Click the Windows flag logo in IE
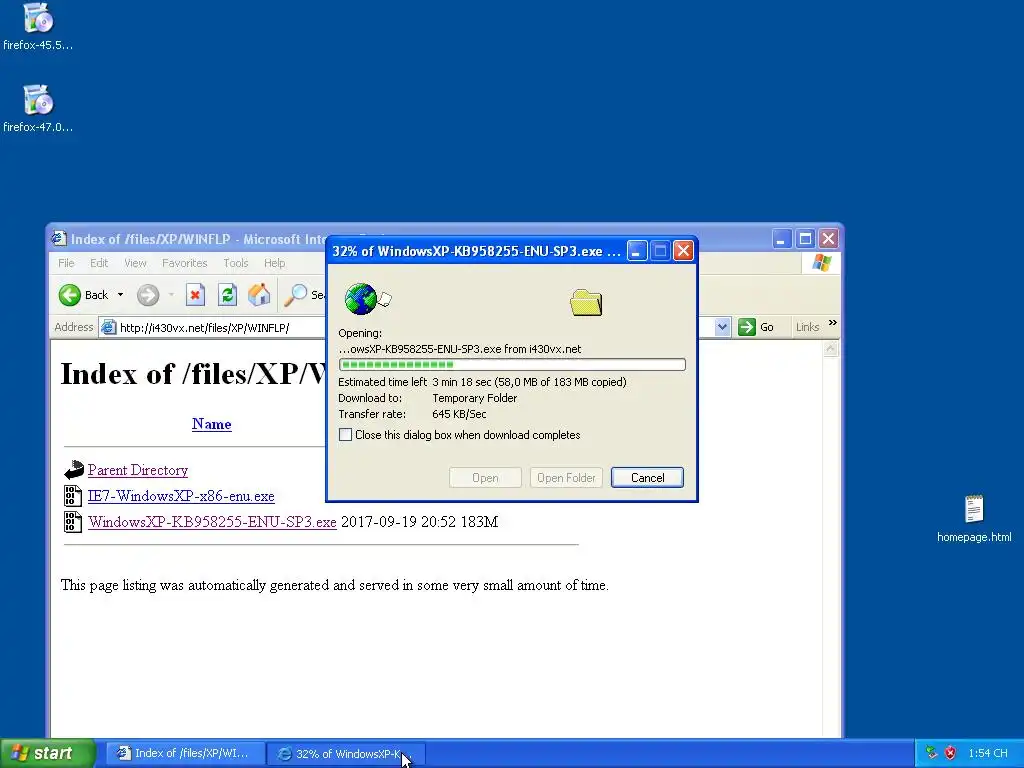This screenshot has width=1024, height=768. (x=822, y=263)
